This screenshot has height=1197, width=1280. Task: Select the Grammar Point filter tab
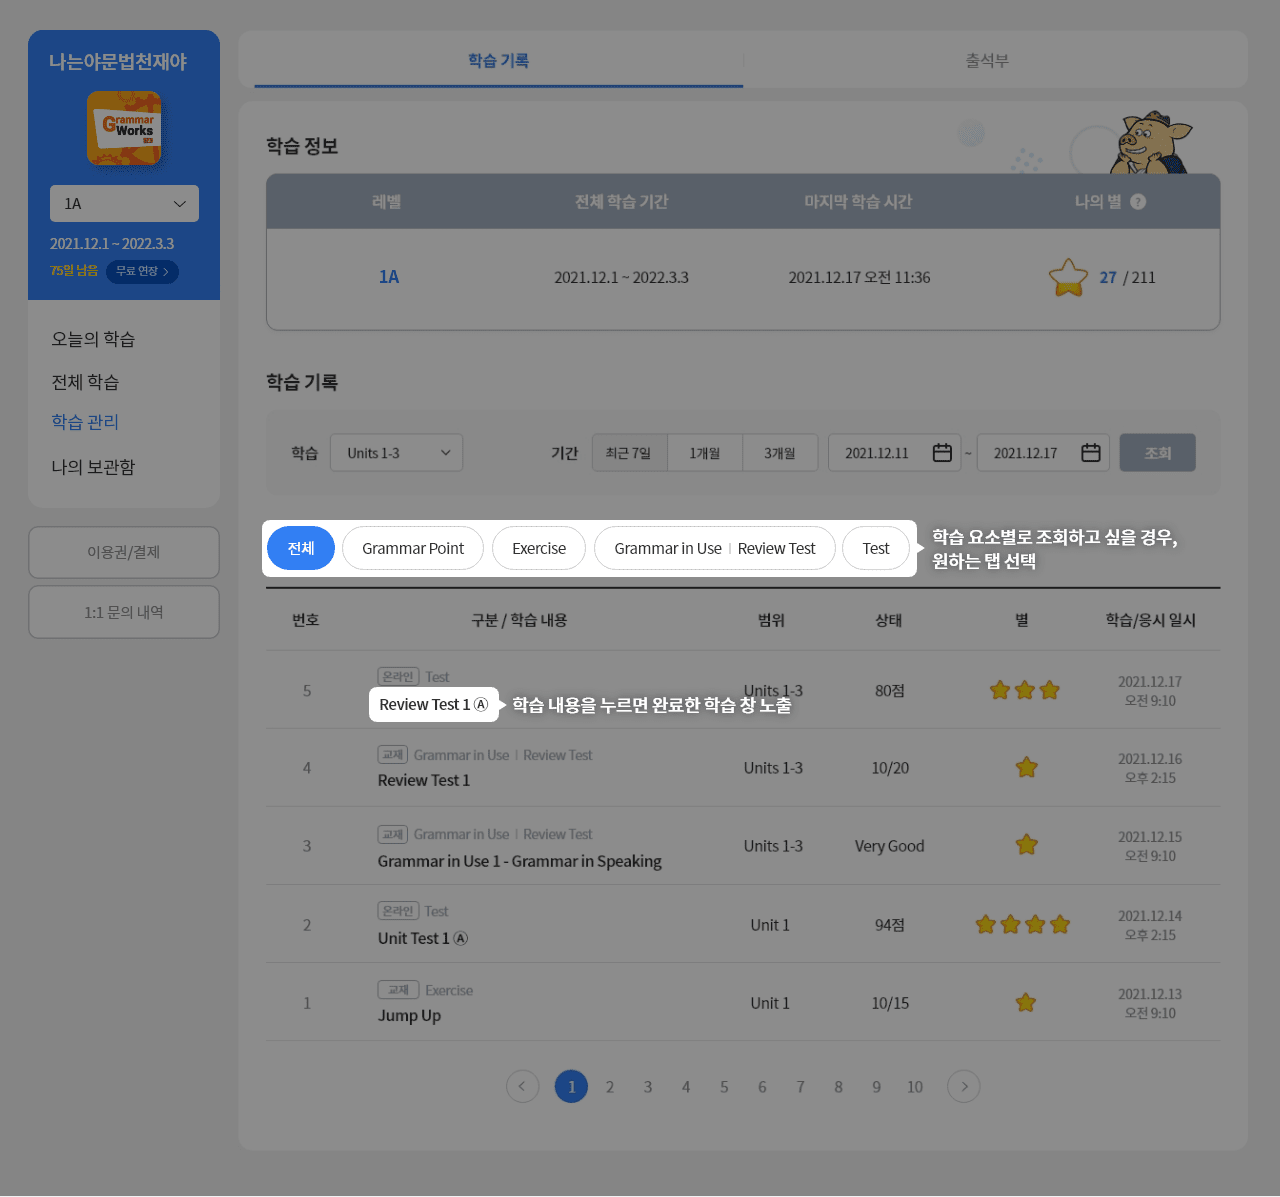tap(412, 548)
